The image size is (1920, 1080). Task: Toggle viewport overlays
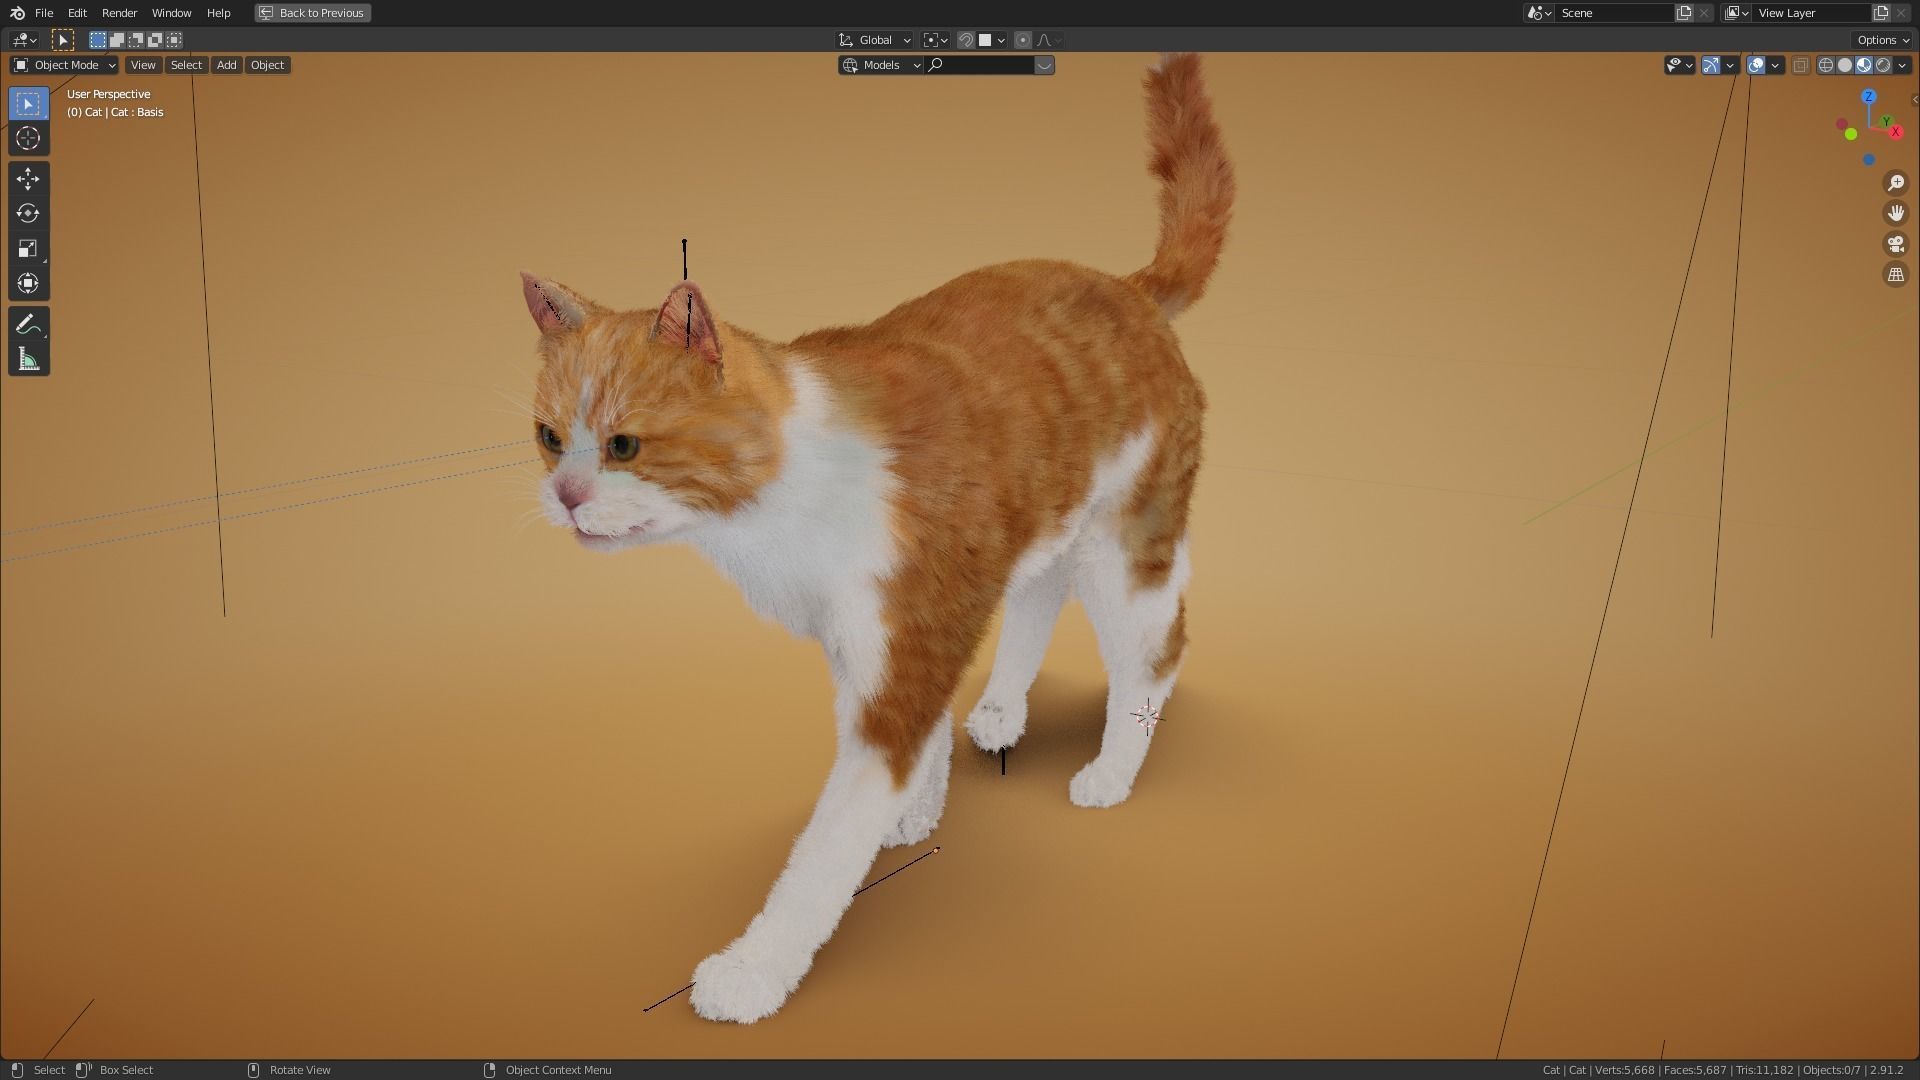pyautogui.click(x=1756, y=65)
